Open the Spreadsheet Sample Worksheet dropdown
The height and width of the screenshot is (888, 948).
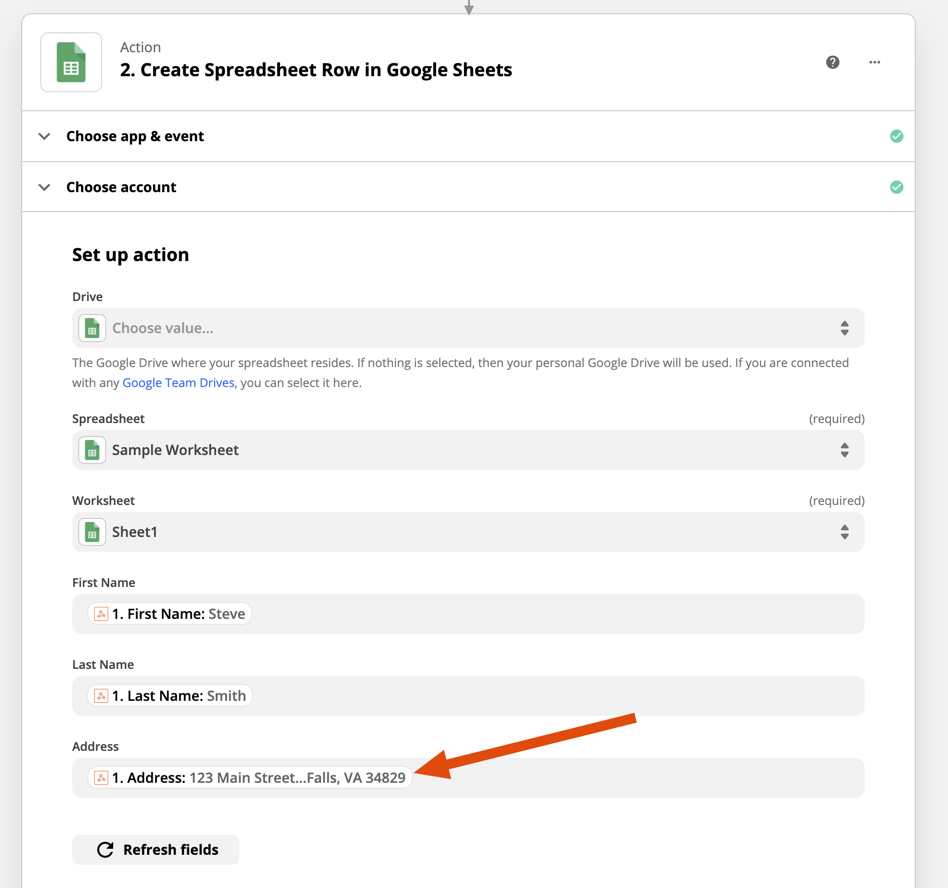pos(468,450)
